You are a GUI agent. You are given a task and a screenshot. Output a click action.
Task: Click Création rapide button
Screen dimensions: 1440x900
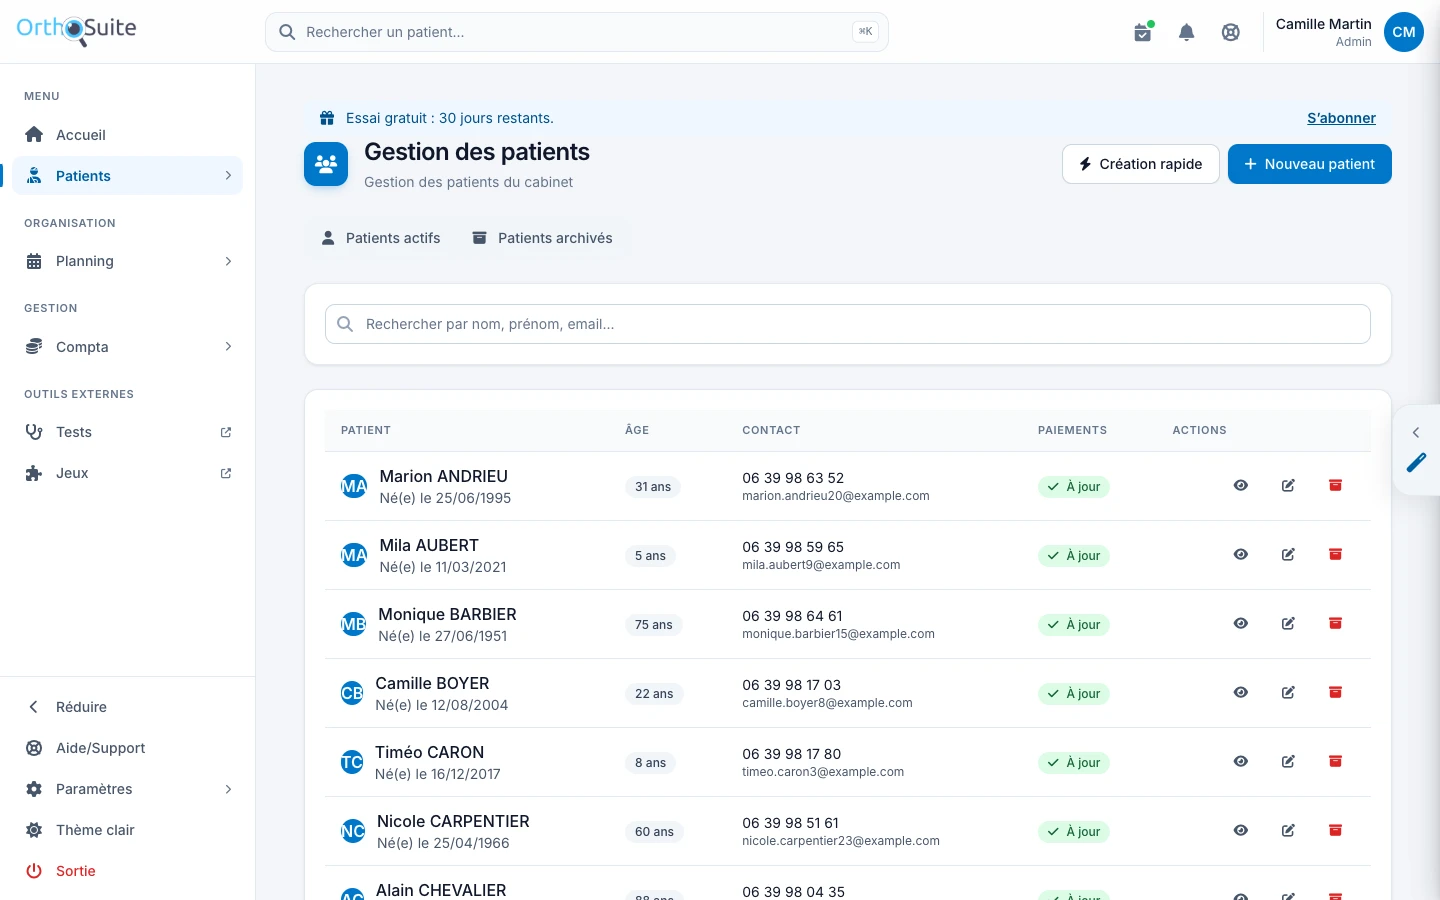(x=1141, y=164)
